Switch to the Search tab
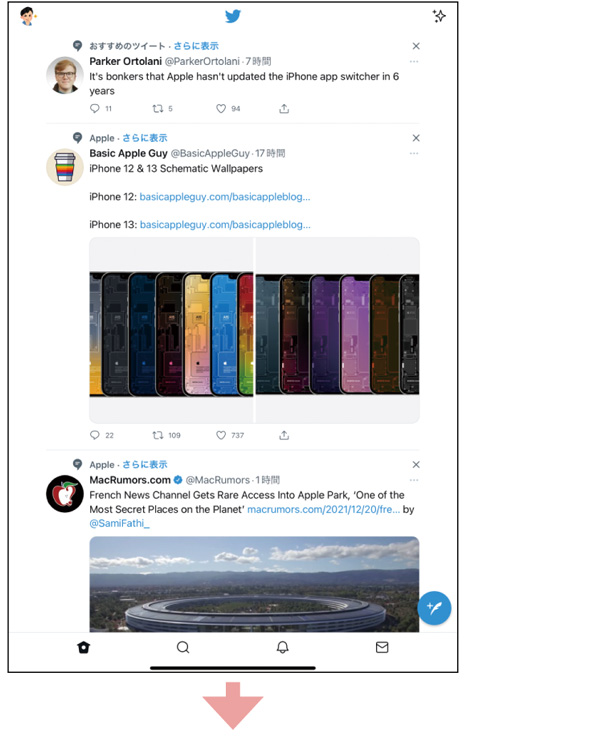This screenshot has height=750, width=600. click(x=183, y=647)
